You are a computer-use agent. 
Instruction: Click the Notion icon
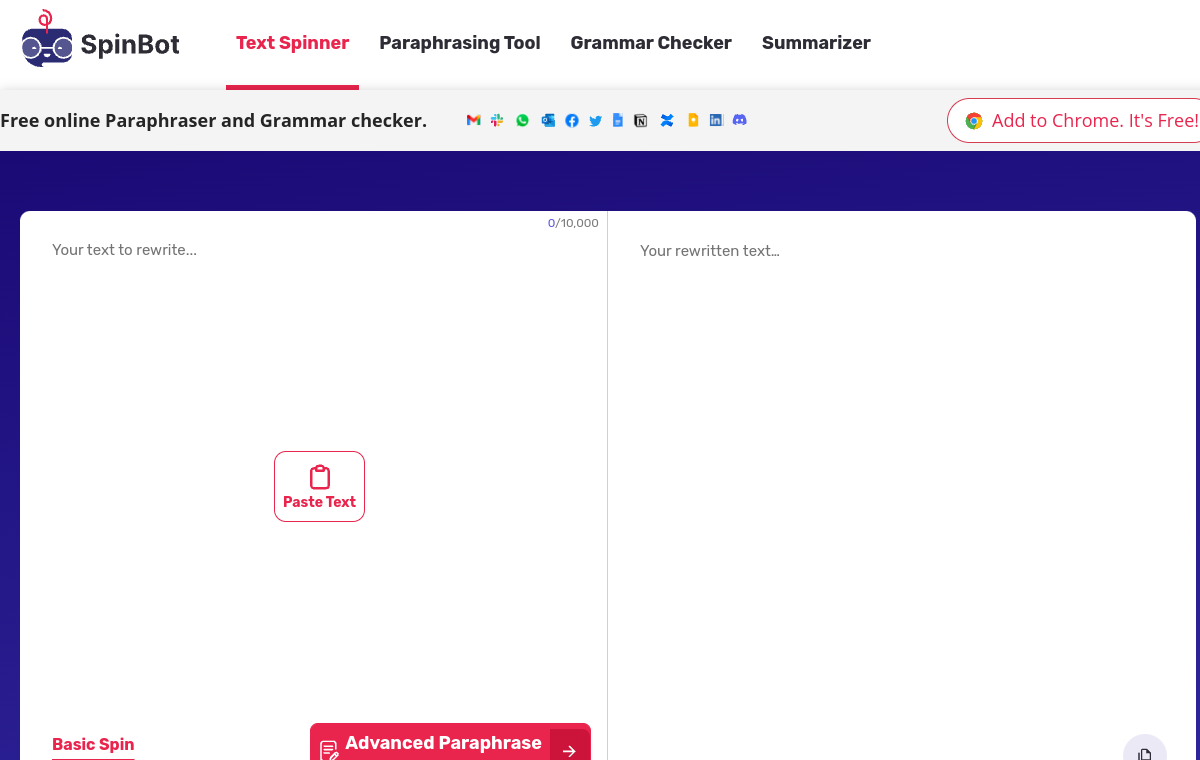641,121
